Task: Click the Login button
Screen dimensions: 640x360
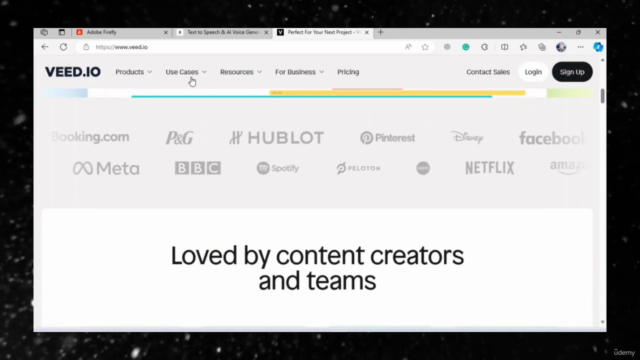Action: (533, 72)
